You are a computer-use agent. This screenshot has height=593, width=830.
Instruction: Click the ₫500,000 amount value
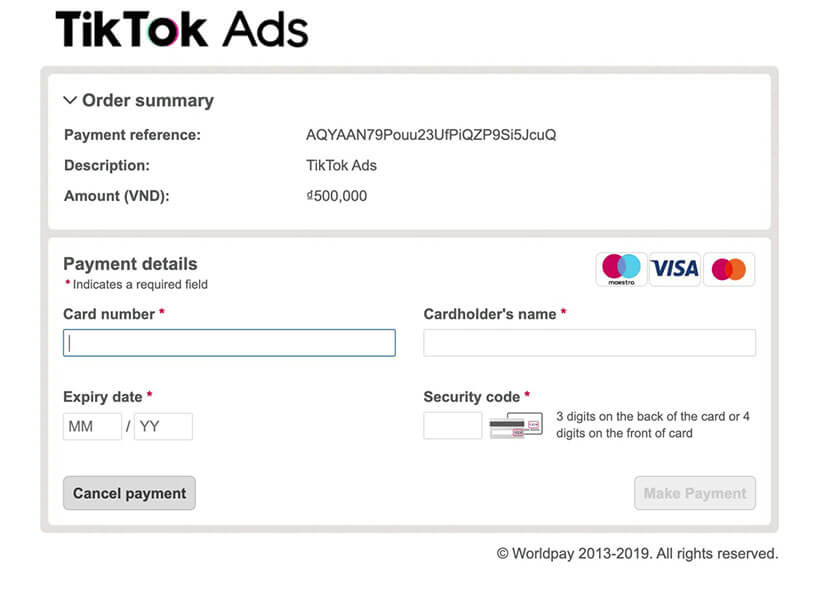336,196
